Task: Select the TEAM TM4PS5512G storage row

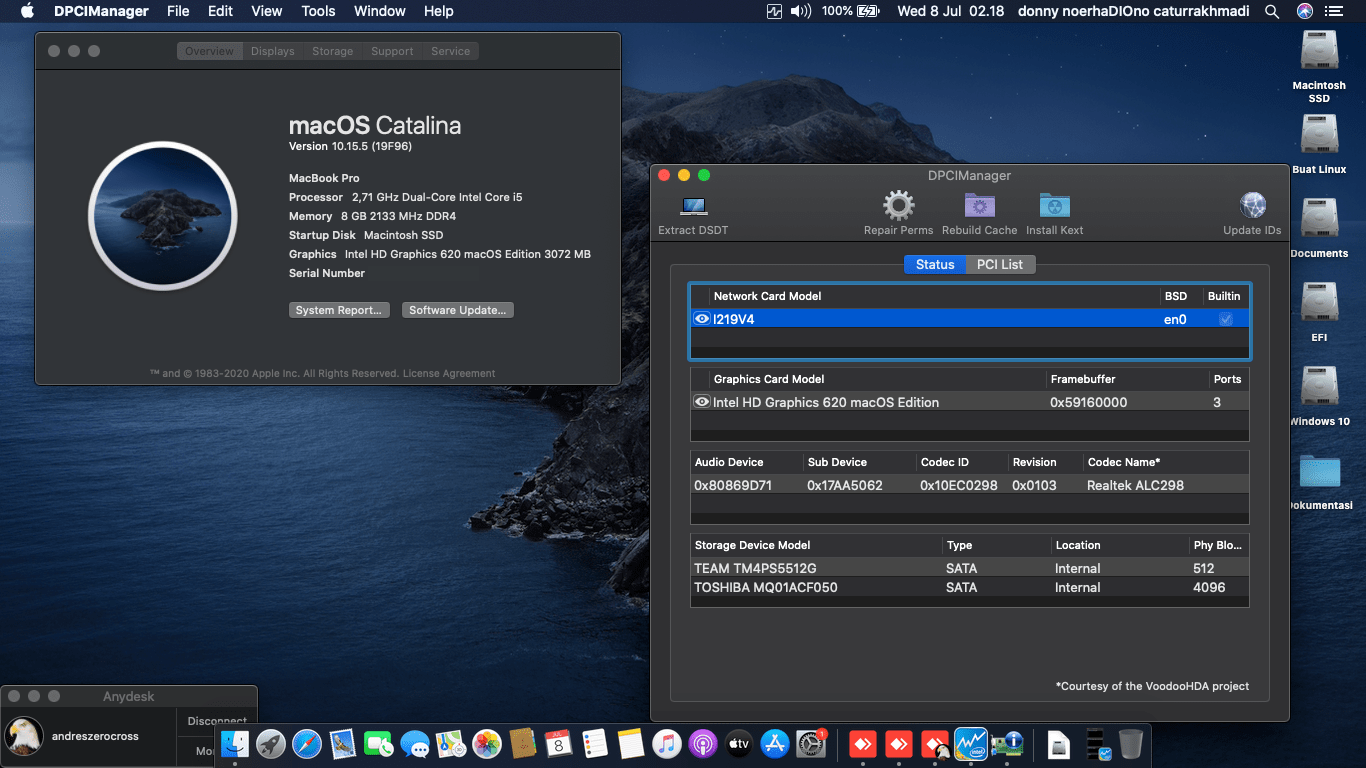Action: pyautogui.click(x=970, y=568)
